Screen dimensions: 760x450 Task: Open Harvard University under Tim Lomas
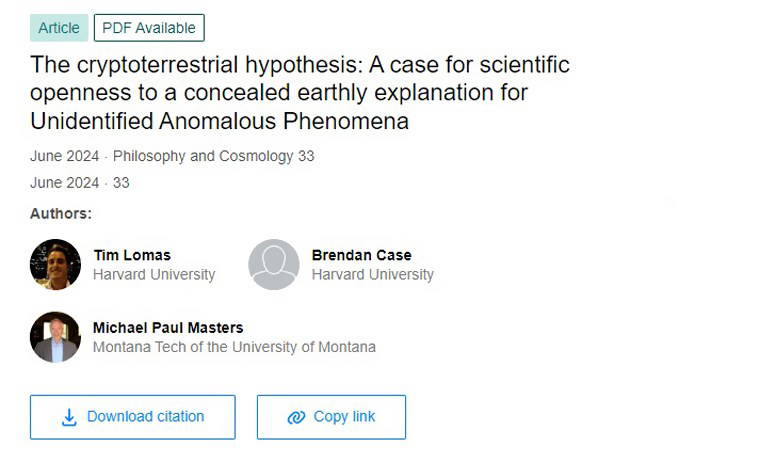point(154,274)
